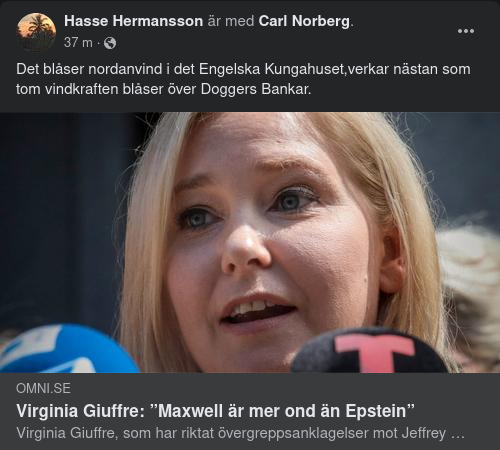Viewport: 500px width, 450px height.
Task: Click the article description starting 'Virginia Giuffre, som'
Action: [x=240, y=433]
